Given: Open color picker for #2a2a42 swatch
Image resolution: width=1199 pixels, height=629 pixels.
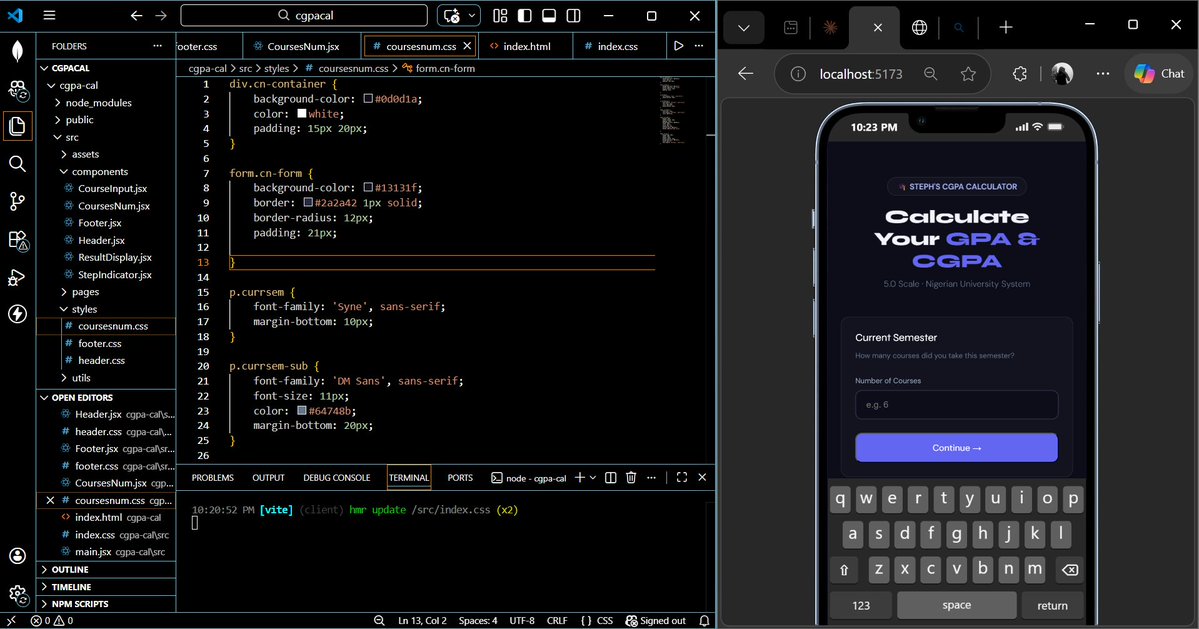Looking at the screenshot, I should (307, 203).
